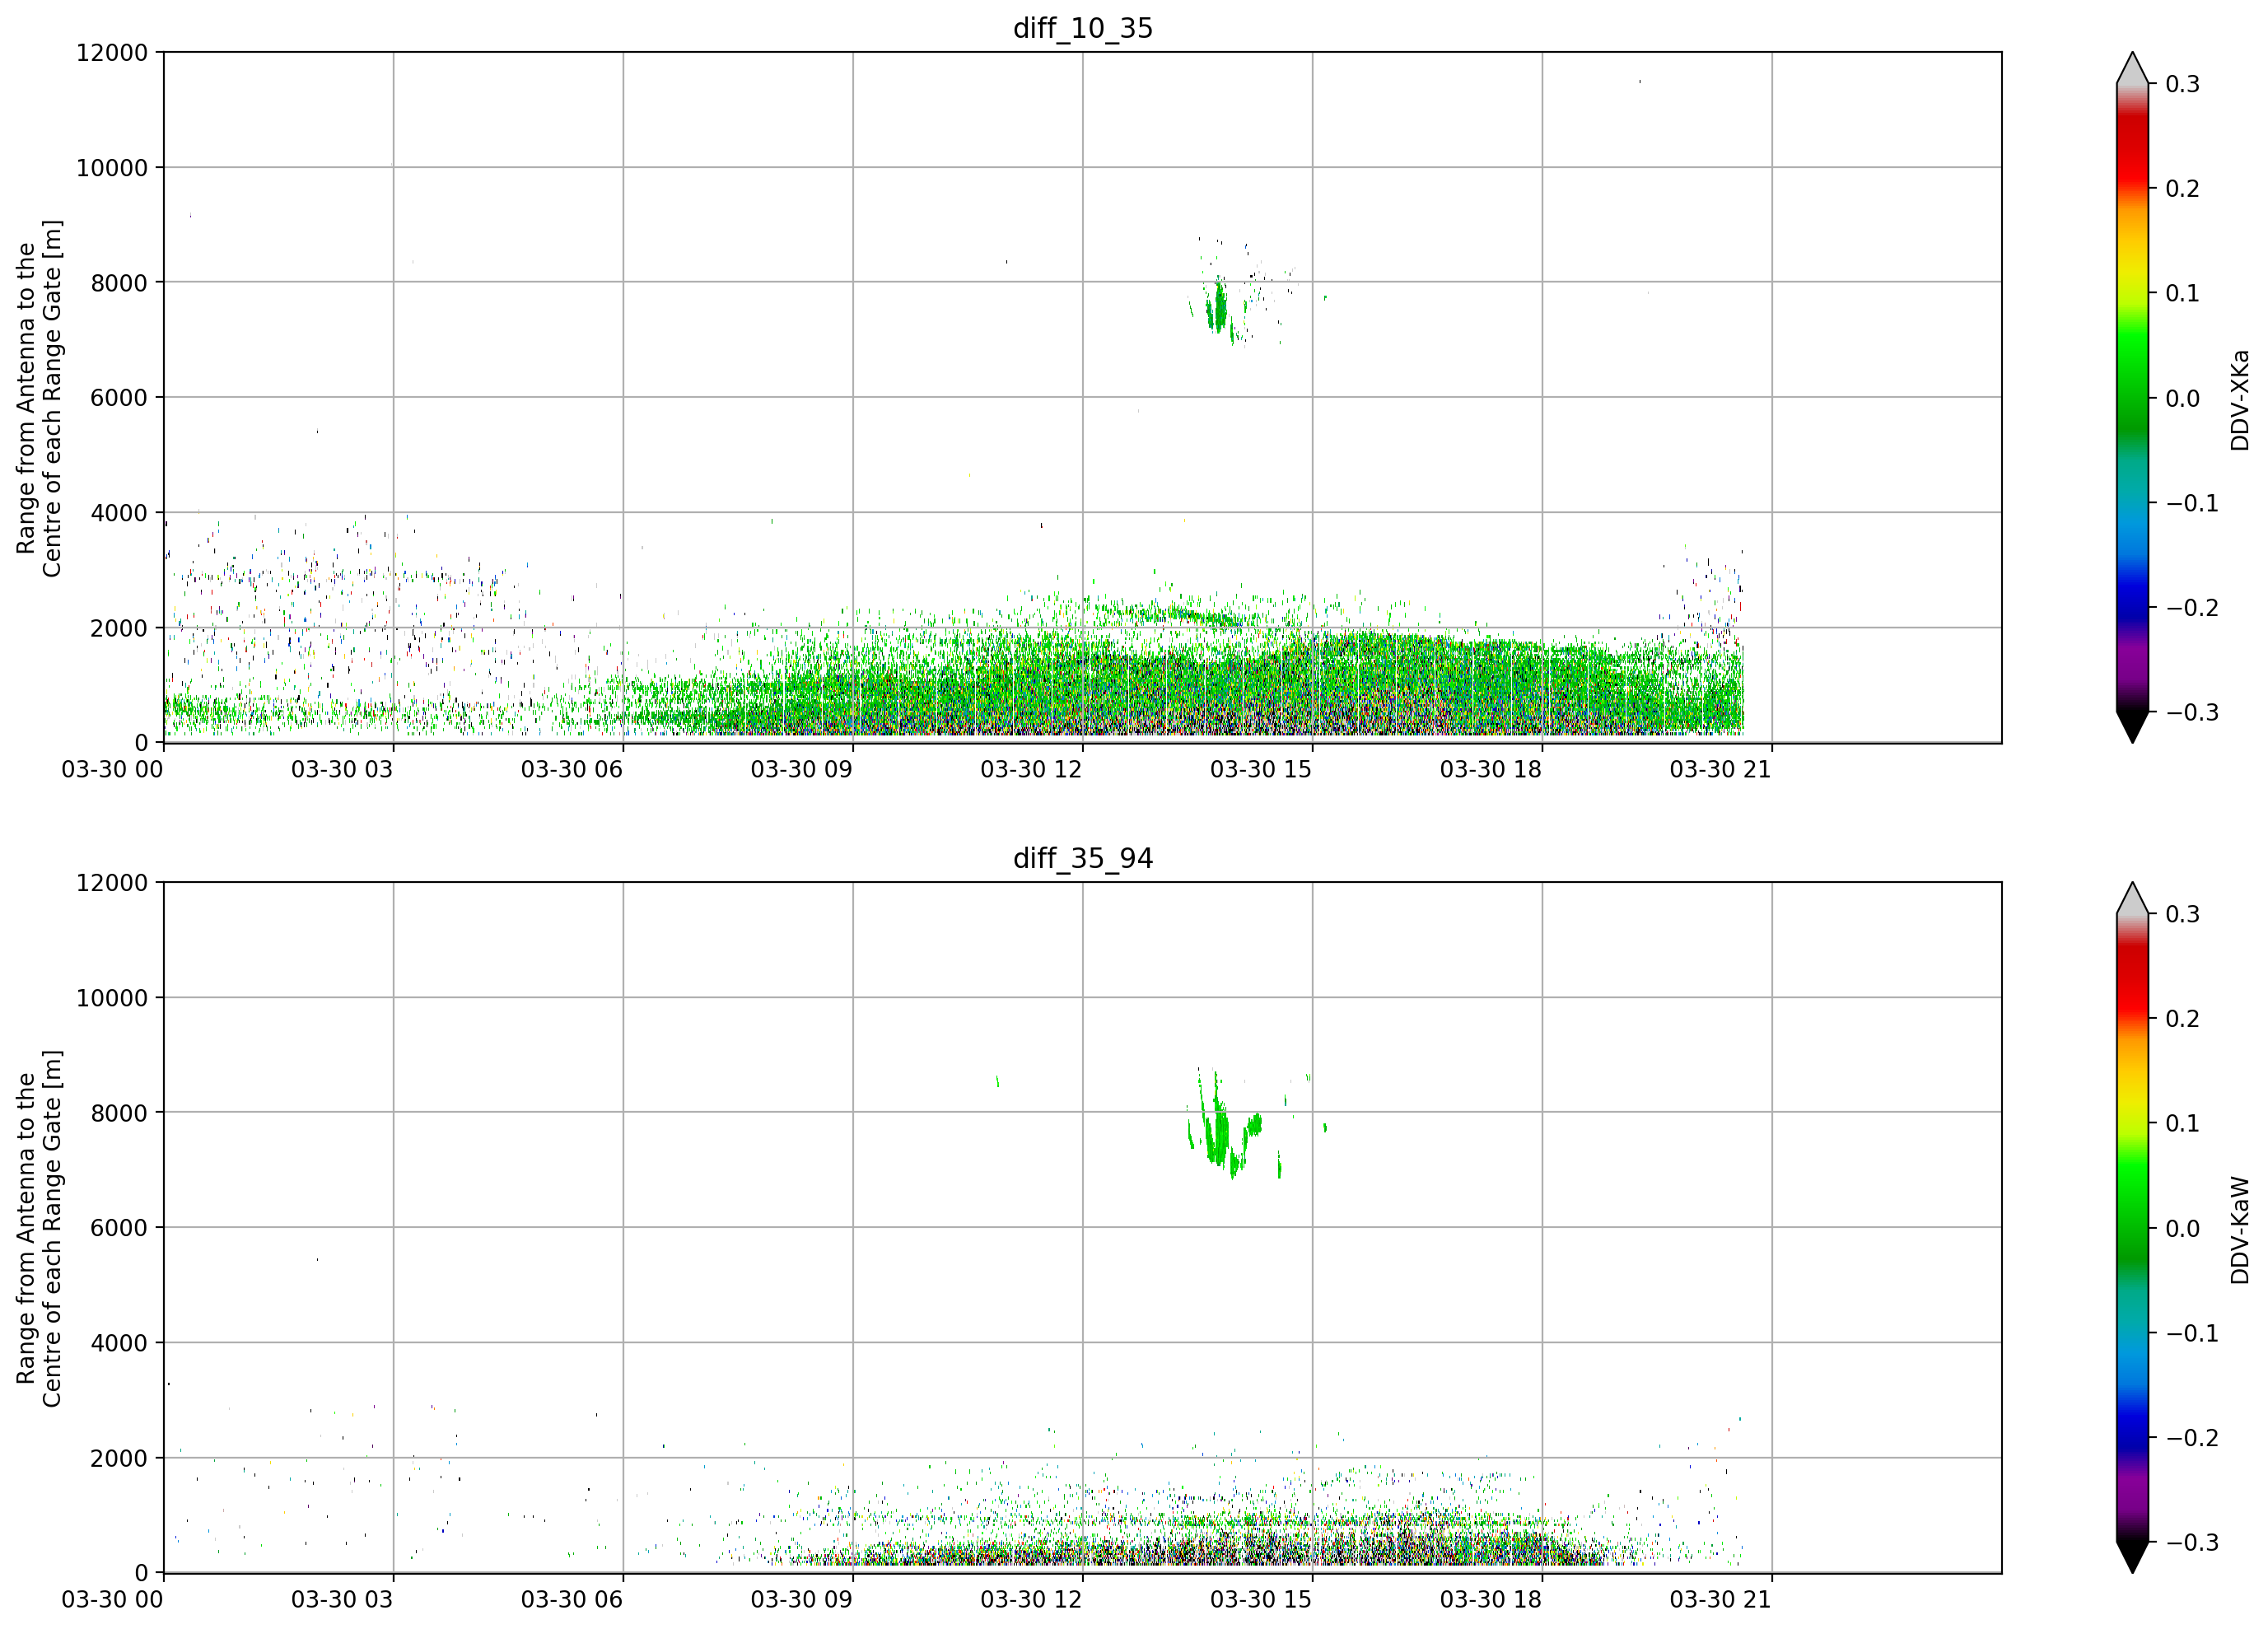Click the "0.1" tick on DDV-KaW colorbar
2268x1629 pixels.
pyautogui.click(x=2183, y=1123)
